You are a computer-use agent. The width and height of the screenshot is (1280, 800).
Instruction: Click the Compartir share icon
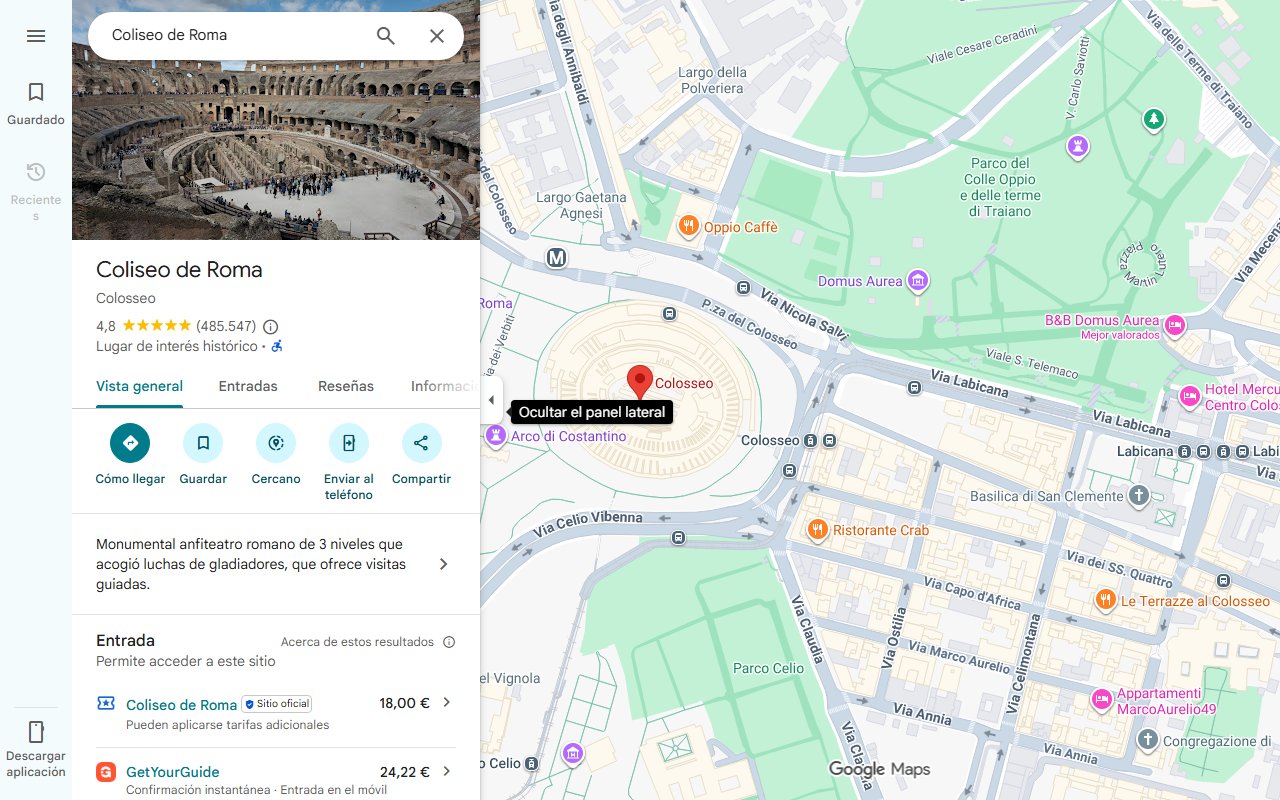[421, 443]
